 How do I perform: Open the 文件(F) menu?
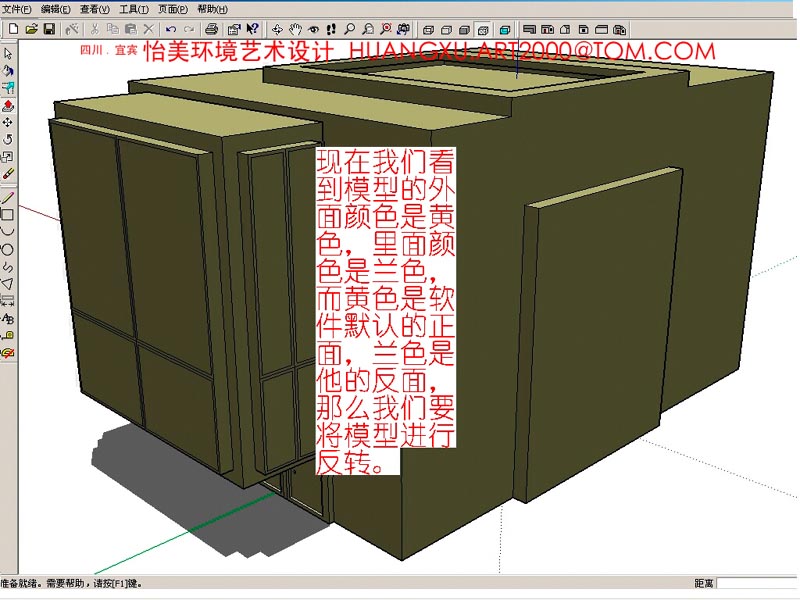coord(17,9)
